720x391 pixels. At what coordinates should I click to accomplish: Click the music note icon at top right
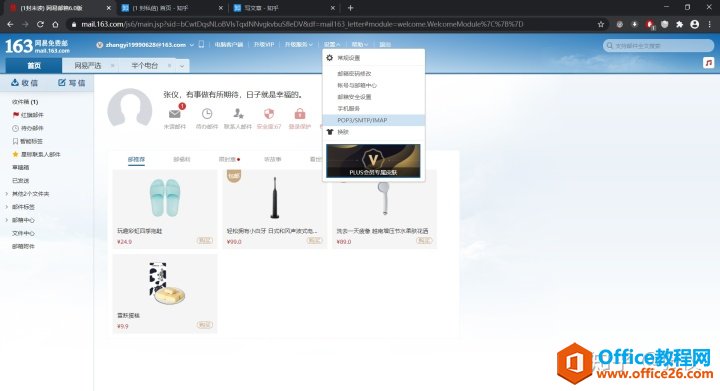click(x=709, y=63)
